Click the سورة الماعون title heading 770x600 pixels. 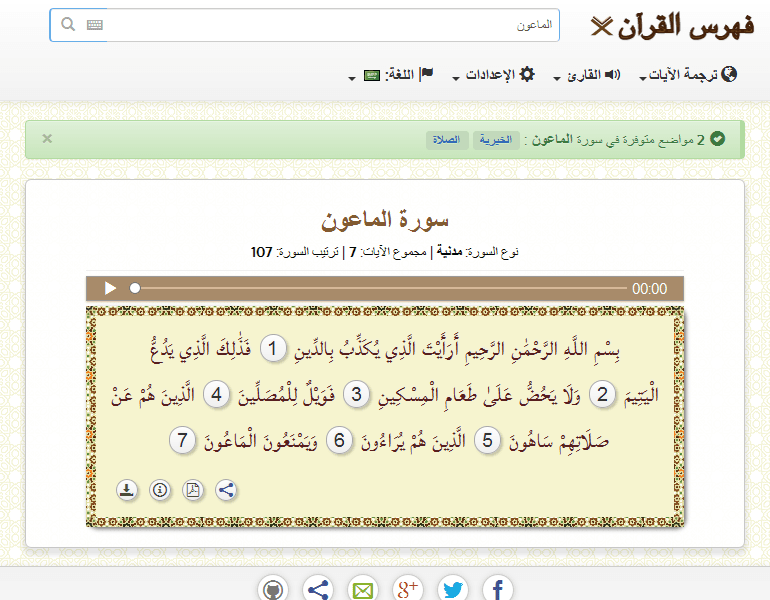click(385, 220)
